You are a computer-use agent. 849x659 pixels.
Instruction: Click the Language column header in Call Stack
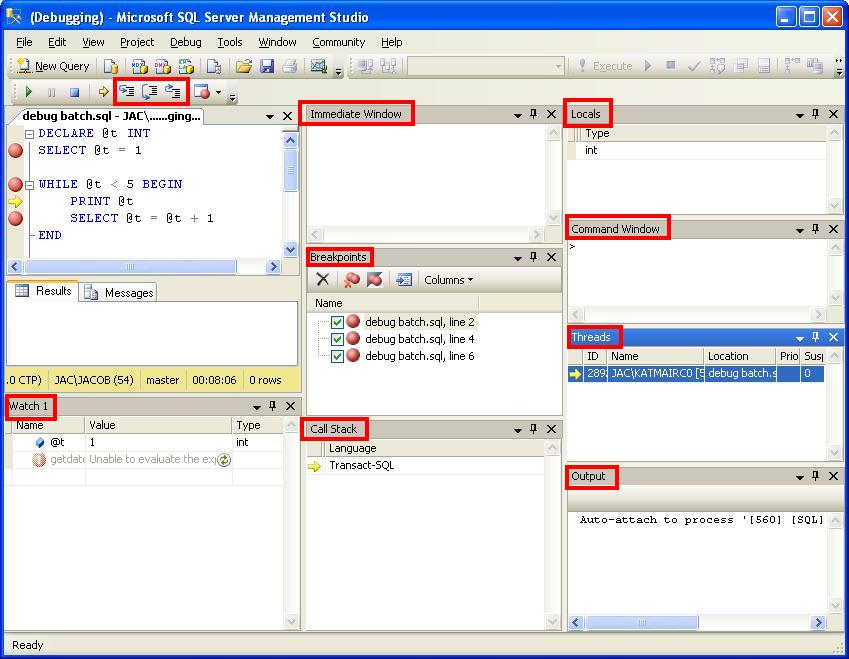434,448
